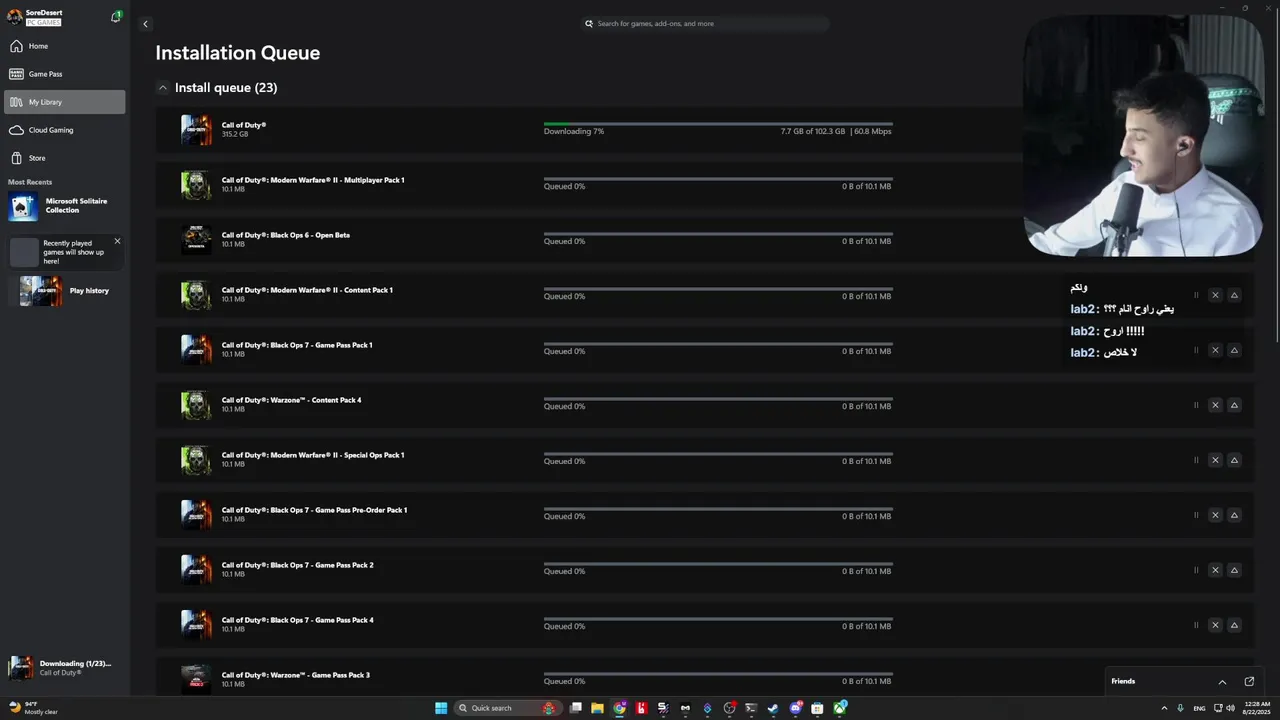The width and height of the screenshot is (1280, 720).
Task: Cancel Game Pass Pre-Order Pack 1 install
Action: pos(1215,515)
